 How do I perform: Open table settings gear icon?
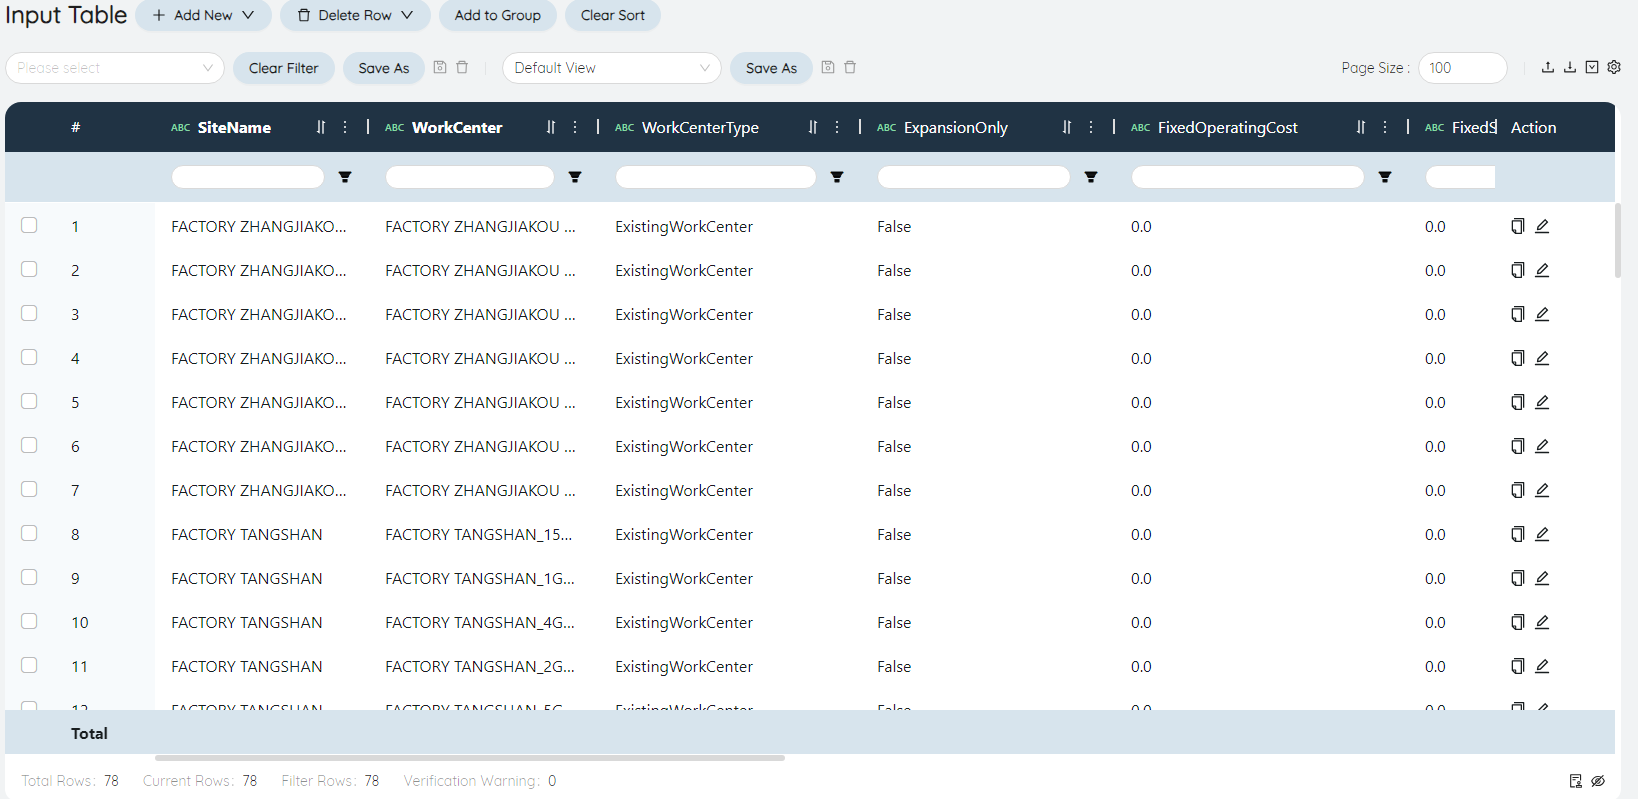(x=1613, y=67)
